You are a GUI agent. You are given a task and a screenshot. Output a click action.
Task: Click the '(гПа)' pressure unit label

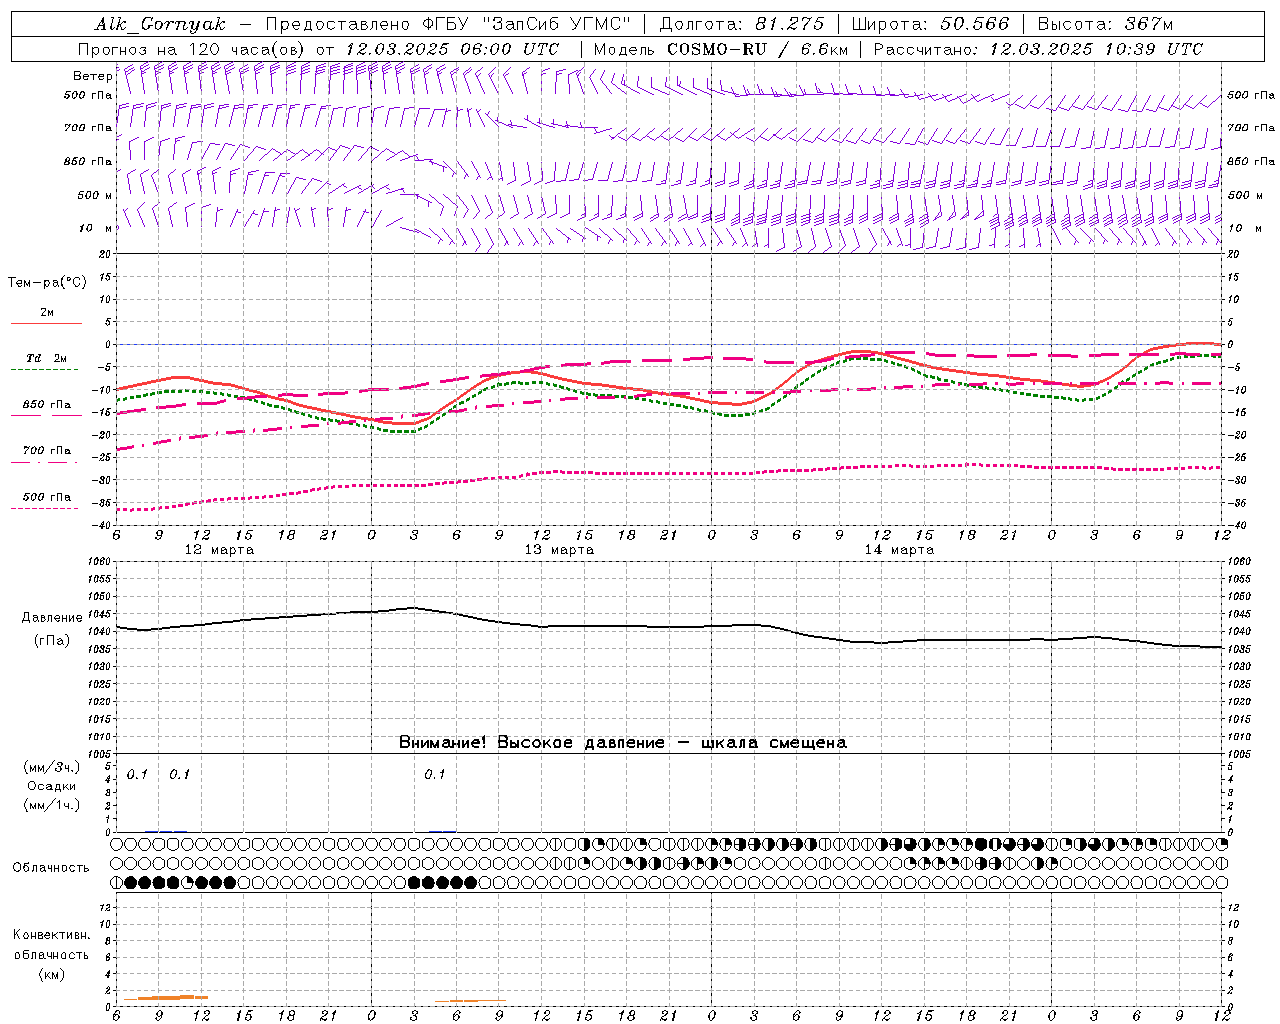click(52, 641)
